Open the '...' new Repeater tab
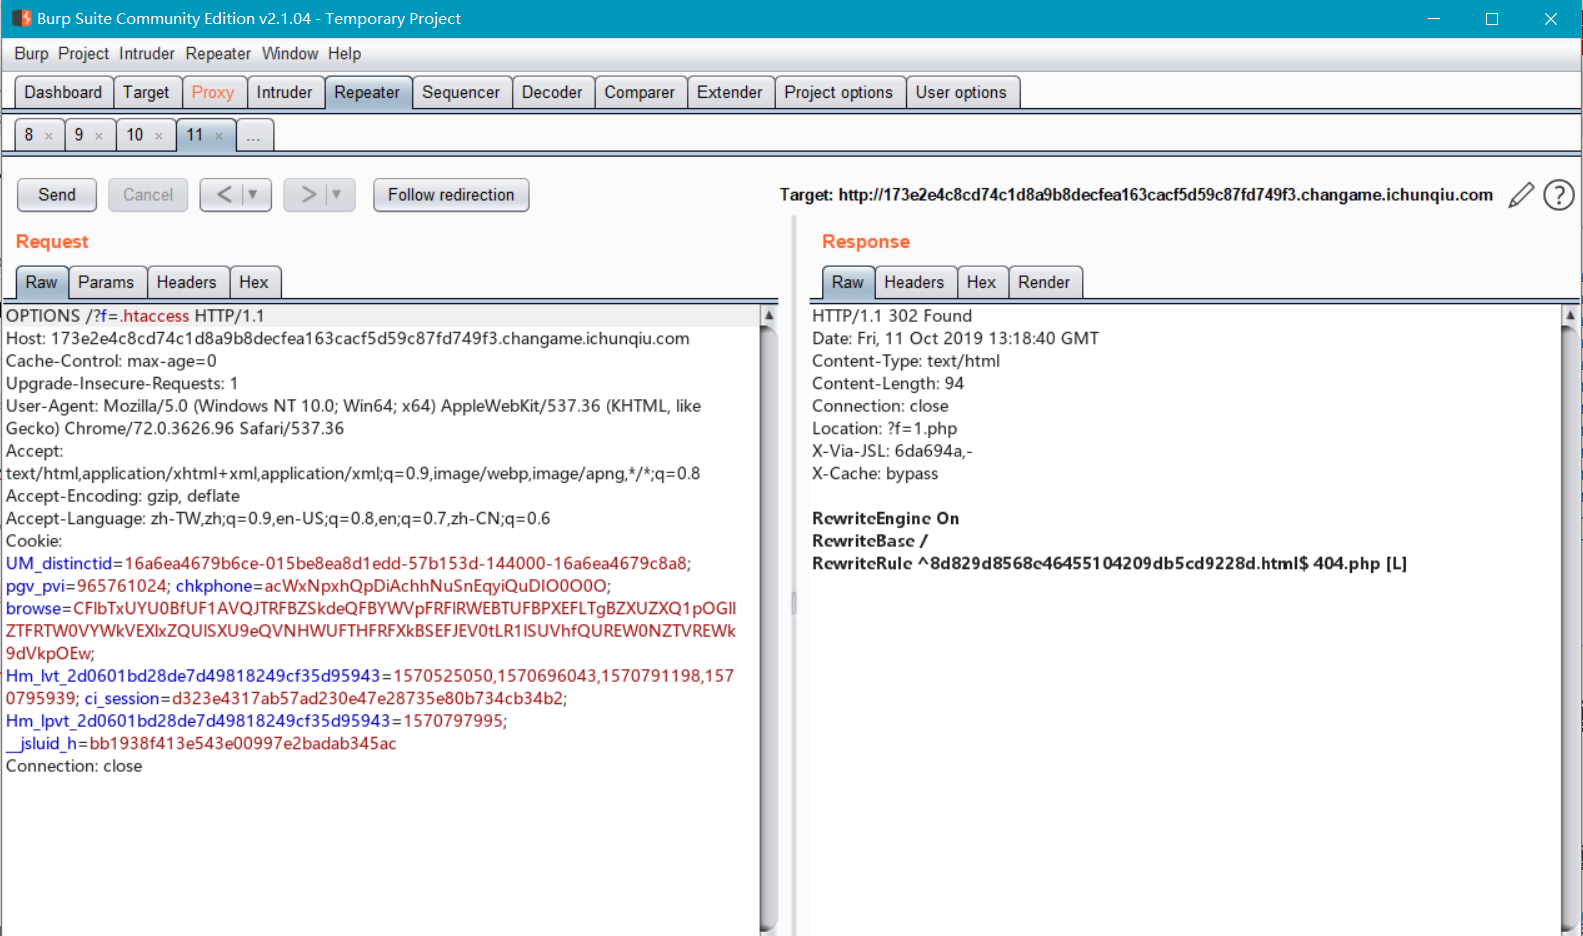Image resolution: width=1583 pixels, height=936 pixels. point(254,135)
